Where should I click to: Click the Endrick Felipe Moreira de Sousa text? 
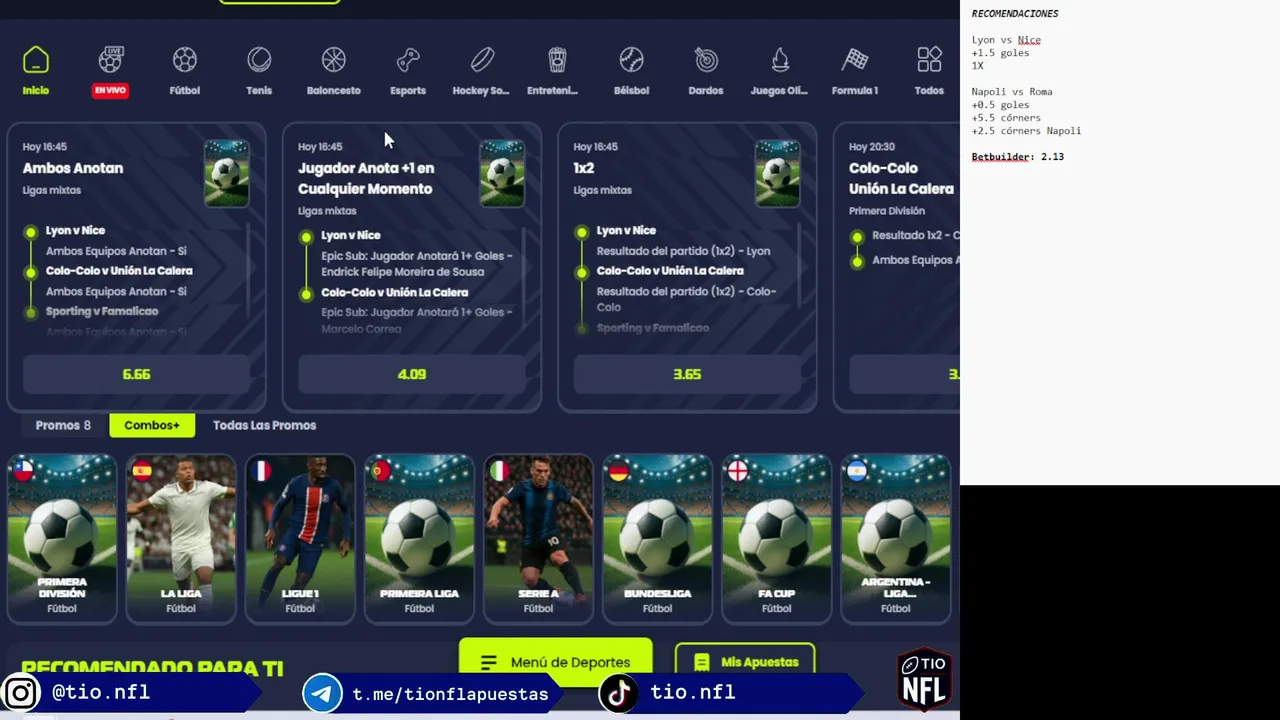[402, 271]
